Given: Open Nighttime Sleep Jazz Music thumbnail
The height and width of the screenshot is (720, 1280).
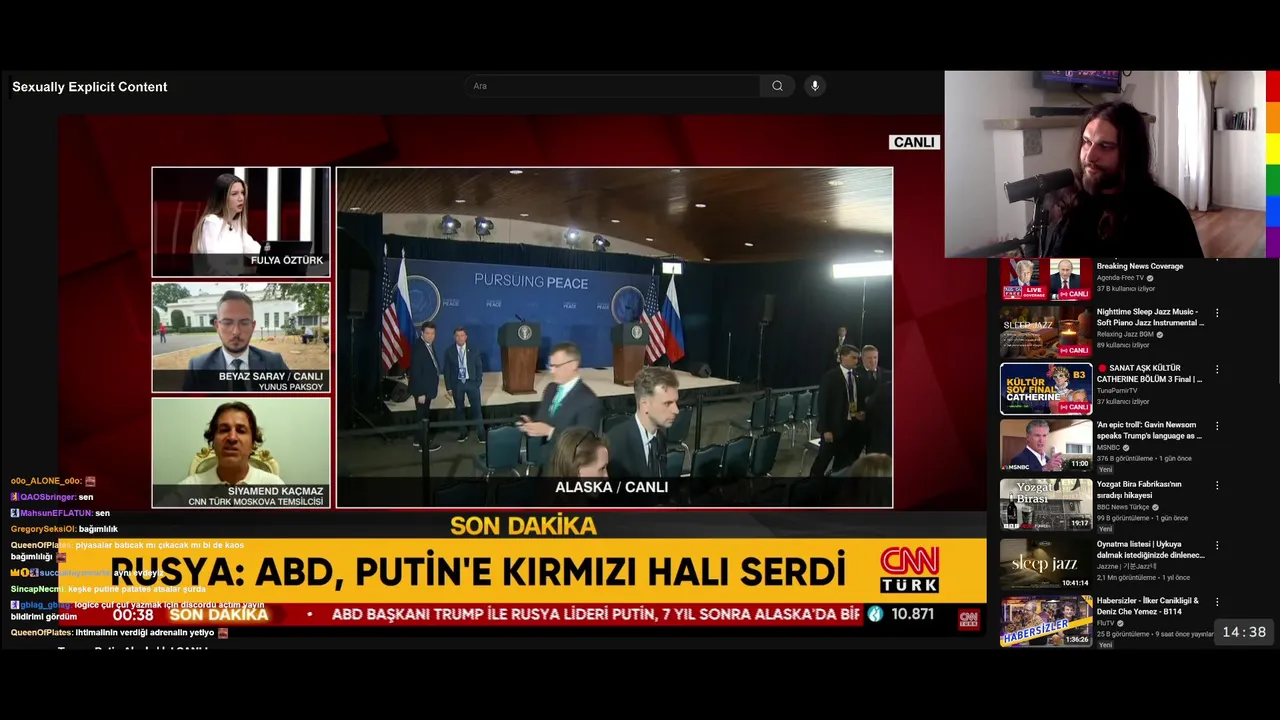Looking at the screenshot, I should tap(1046, 332).
